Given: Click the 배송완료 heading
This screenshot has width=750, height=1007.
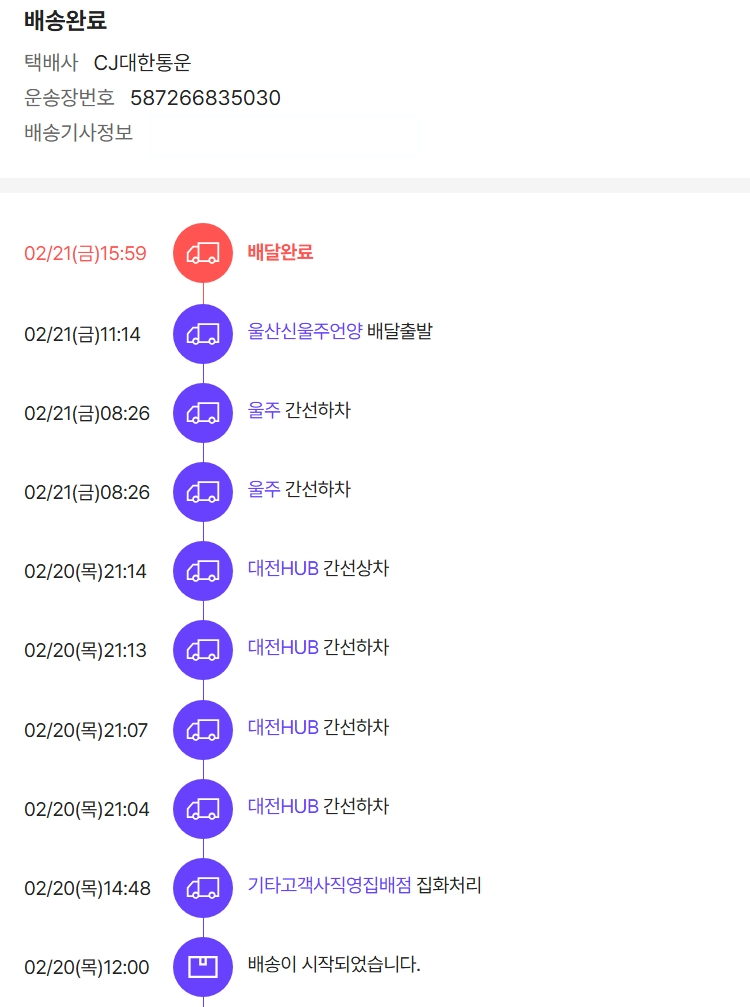Looking at the screenshot, I should pyautogui.click(x=65, y=20).
